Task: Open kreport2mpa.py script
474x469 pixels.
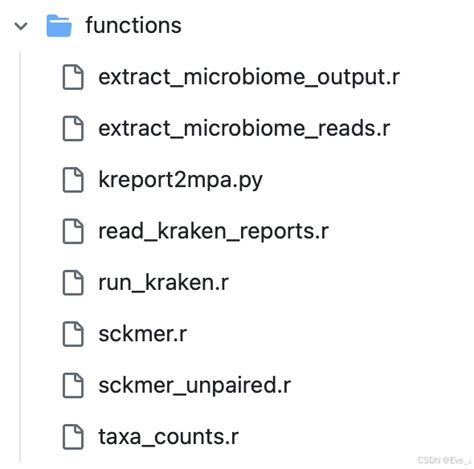Action: [x=180, y=180]
